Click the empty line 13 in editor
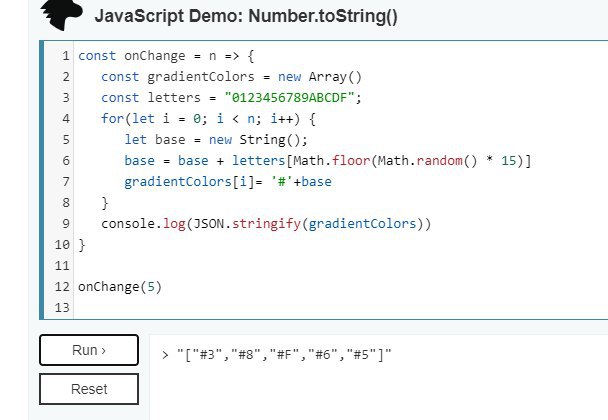608x420 pixels. pos(340,308)
